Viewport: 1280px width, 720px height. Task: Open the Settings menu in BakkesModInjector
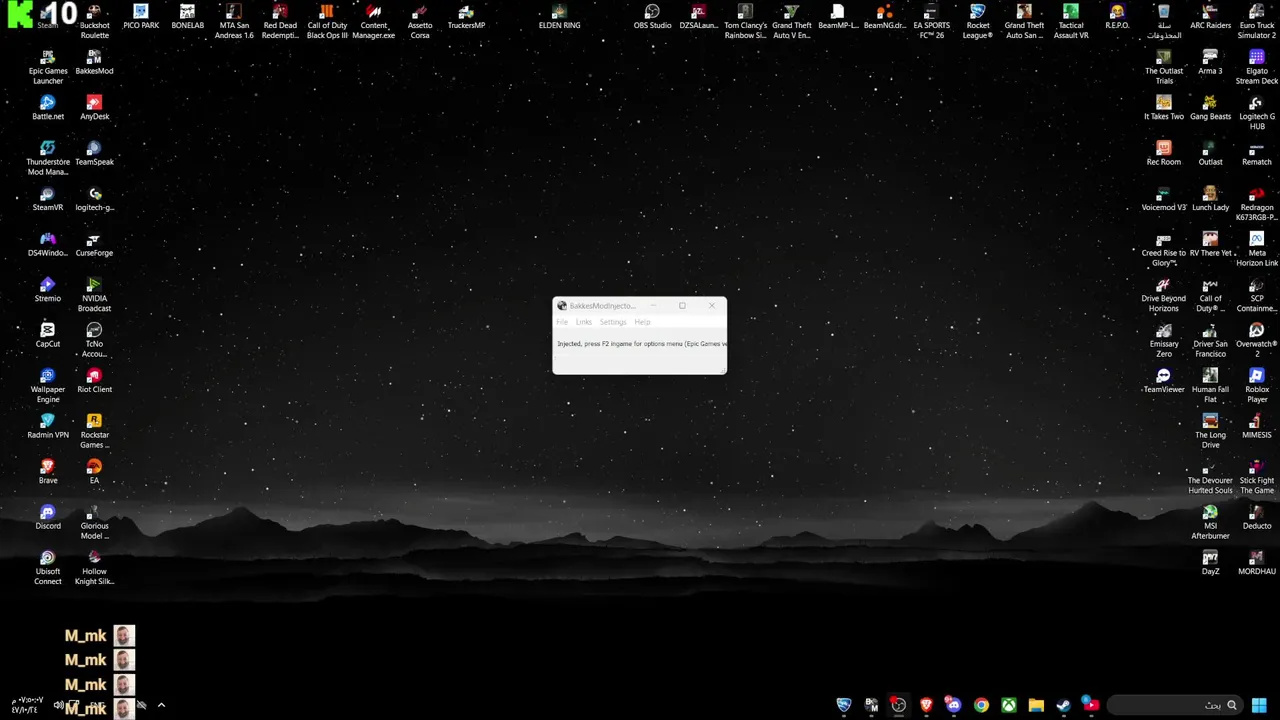pos(613,322)
